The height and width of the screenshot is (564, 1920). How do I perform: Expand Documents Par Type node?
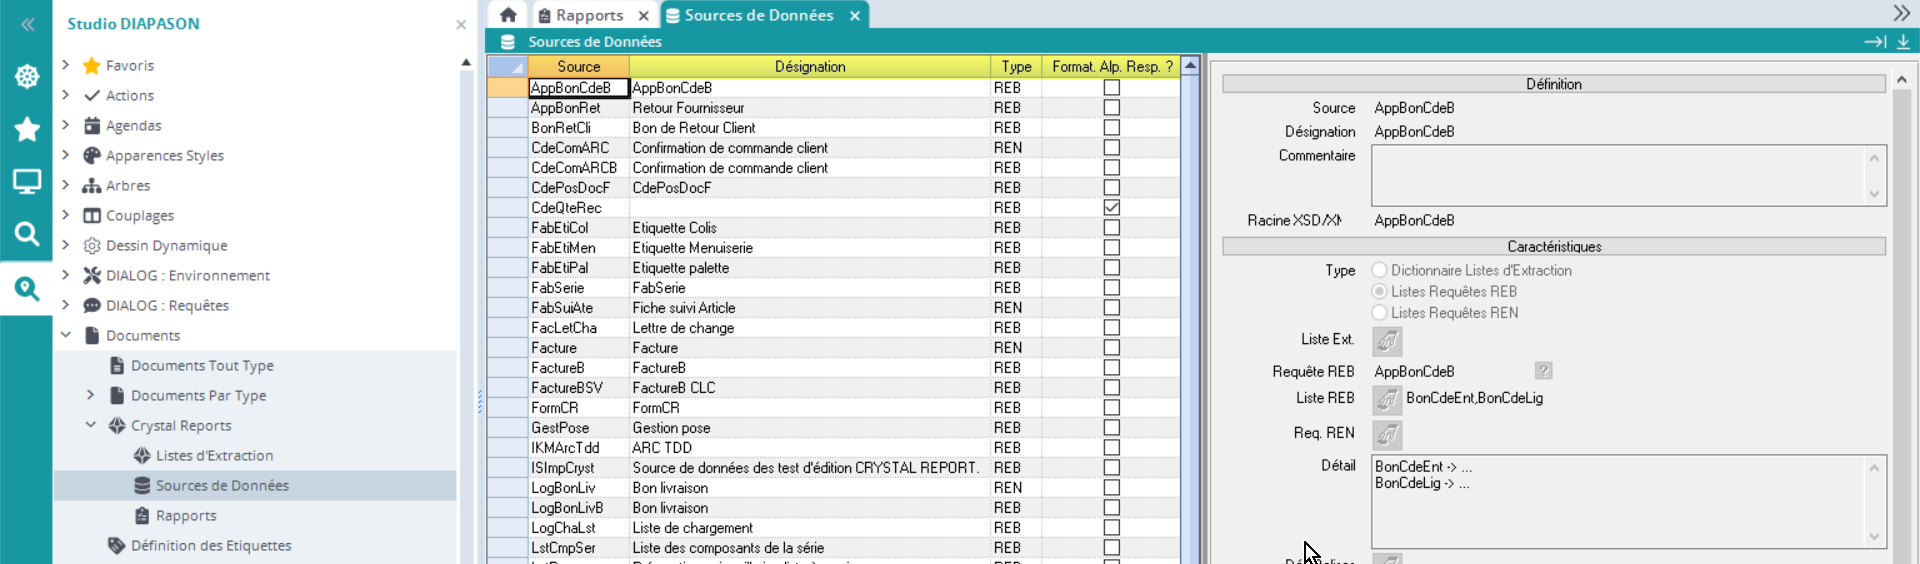(91, 395)
